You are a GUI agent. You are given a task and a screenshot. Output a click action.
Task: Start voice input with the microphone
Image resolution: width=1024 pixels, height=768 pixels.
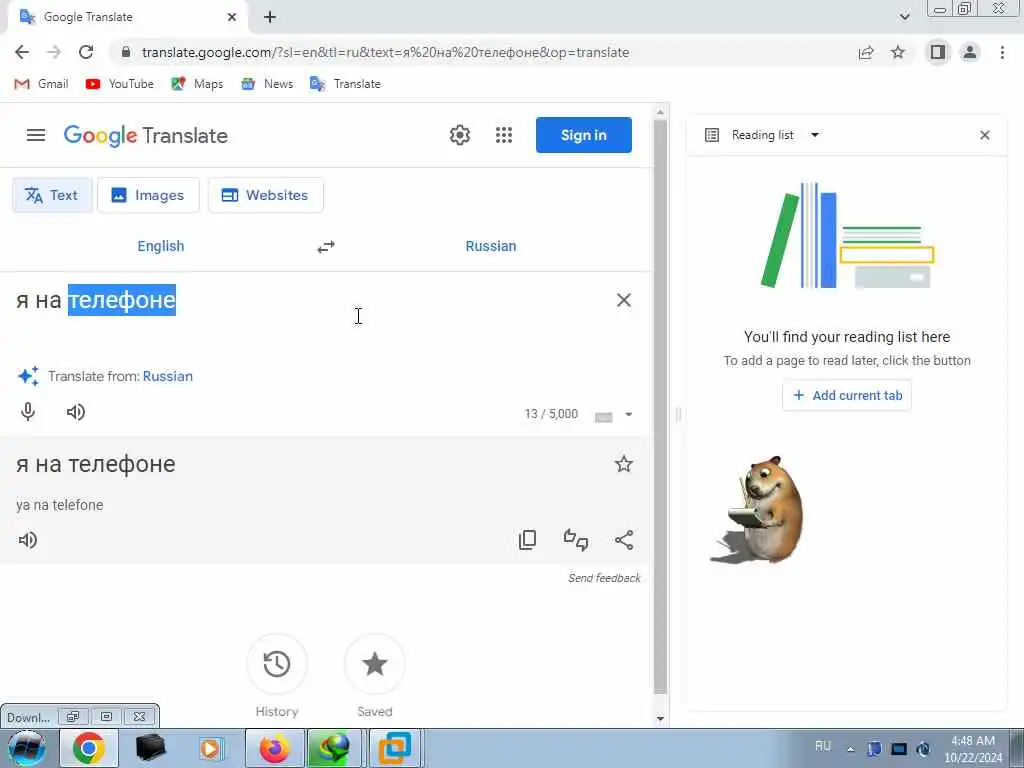pyautogui.click(x=28, y=411)
